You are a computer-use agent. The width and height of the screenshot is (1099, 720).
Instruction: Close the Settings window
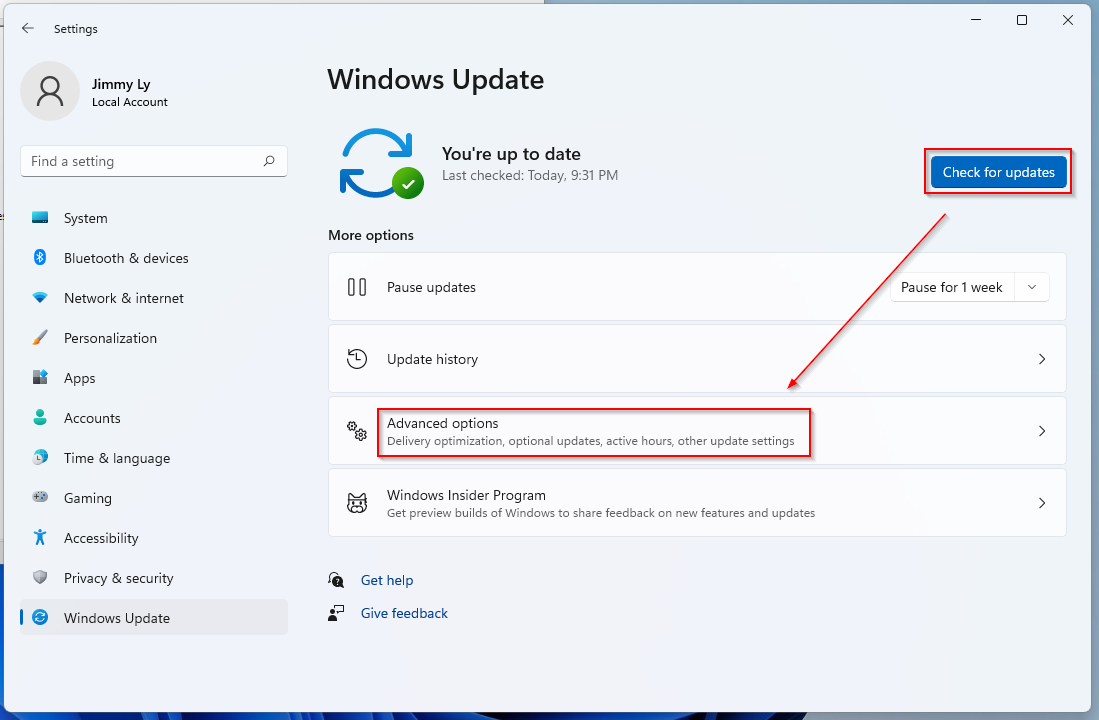(1067, 20)
